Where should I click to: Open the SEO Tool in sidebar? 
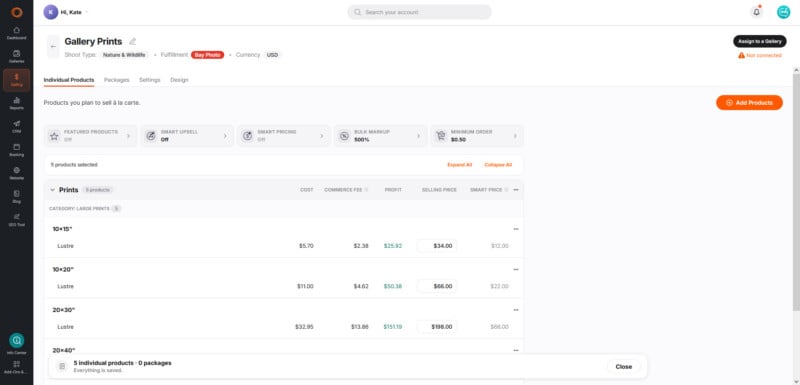click(16, 220)
